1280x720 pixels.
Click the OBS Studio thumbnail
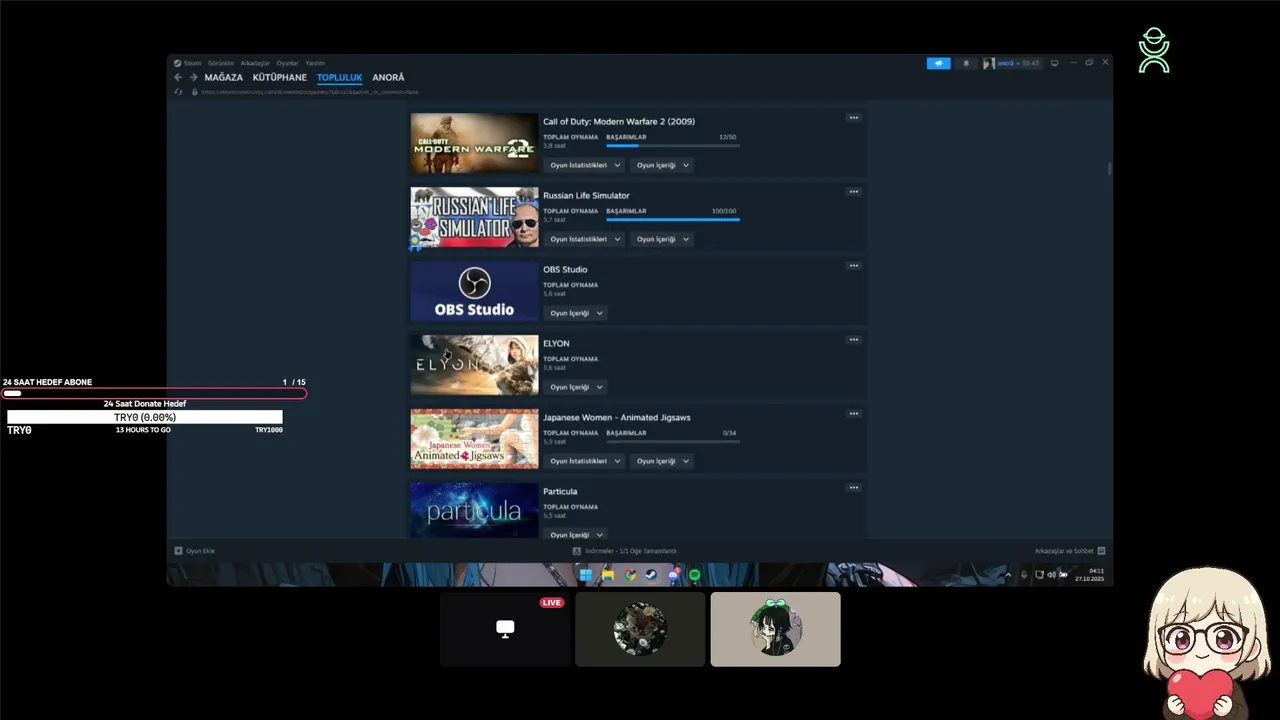coord(474,291)
